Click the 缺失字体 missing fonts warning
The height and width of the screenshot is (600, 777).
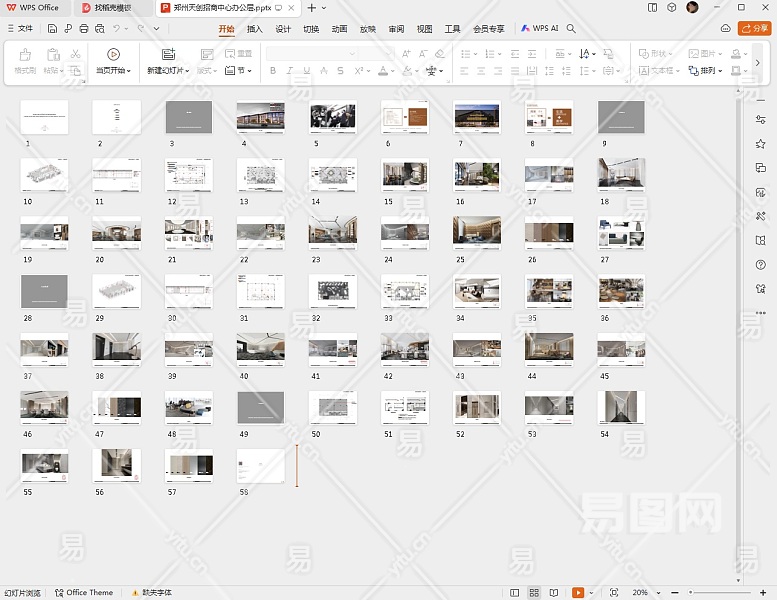pos(151,593)
